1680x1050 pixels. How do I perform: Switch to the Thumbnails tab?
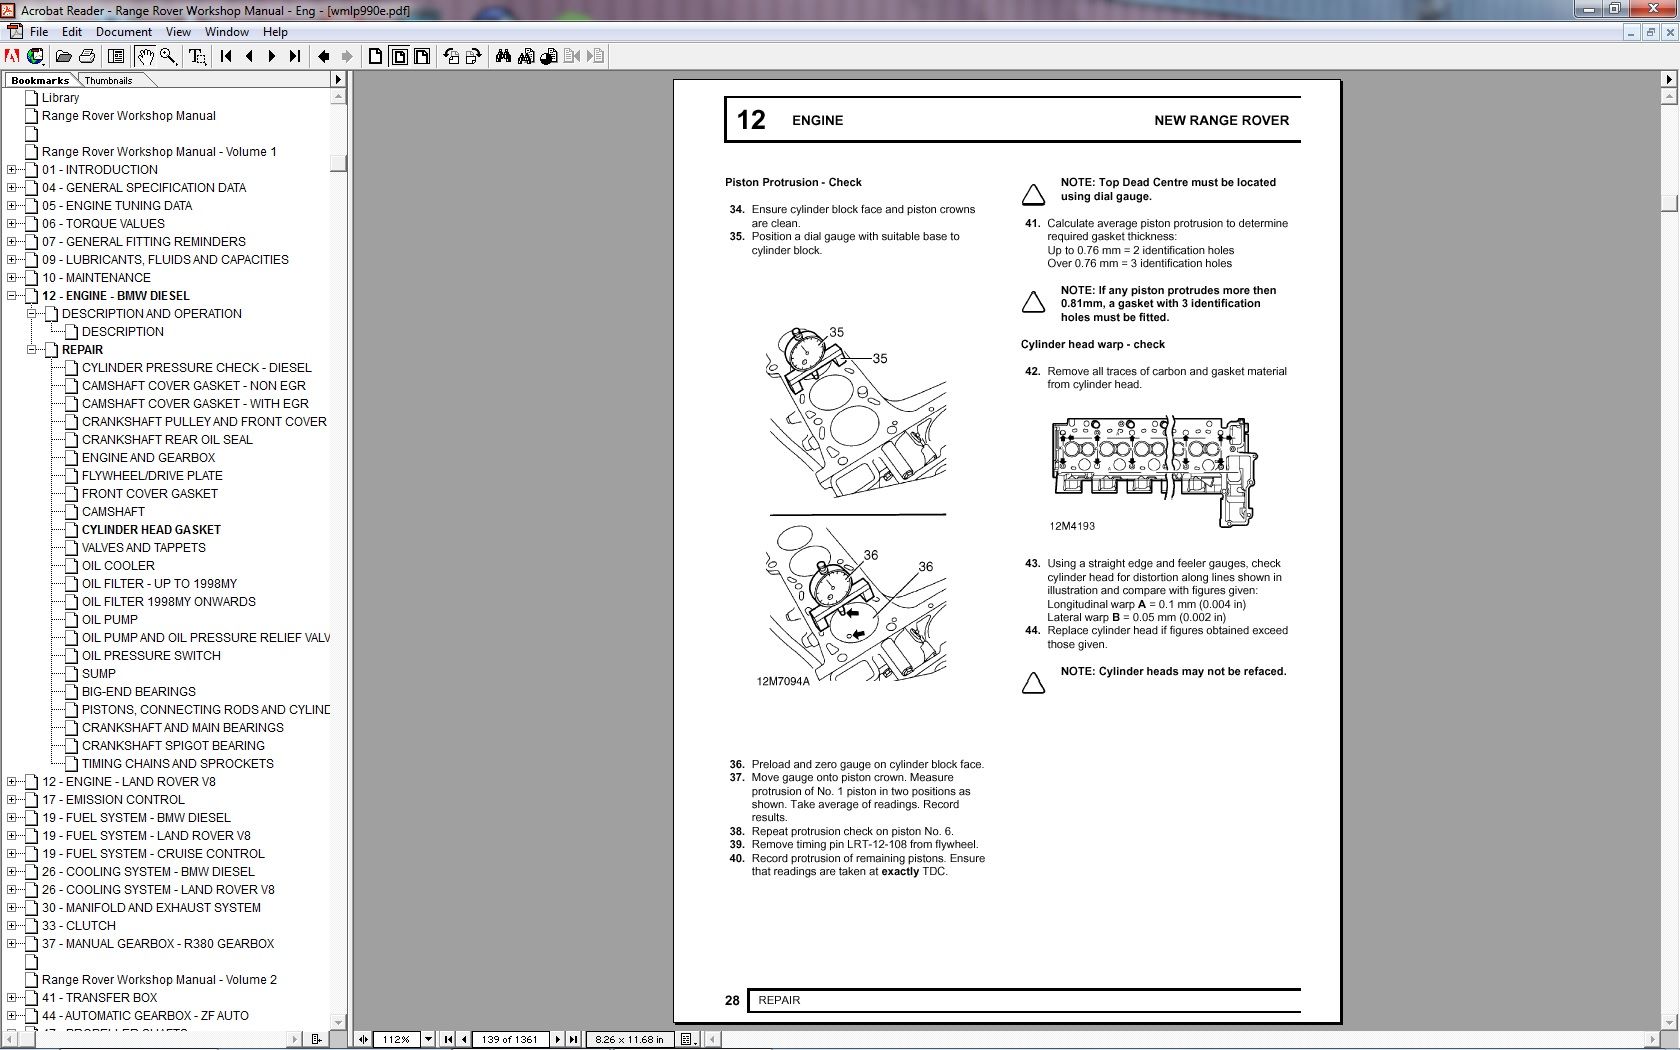(108, 80)
